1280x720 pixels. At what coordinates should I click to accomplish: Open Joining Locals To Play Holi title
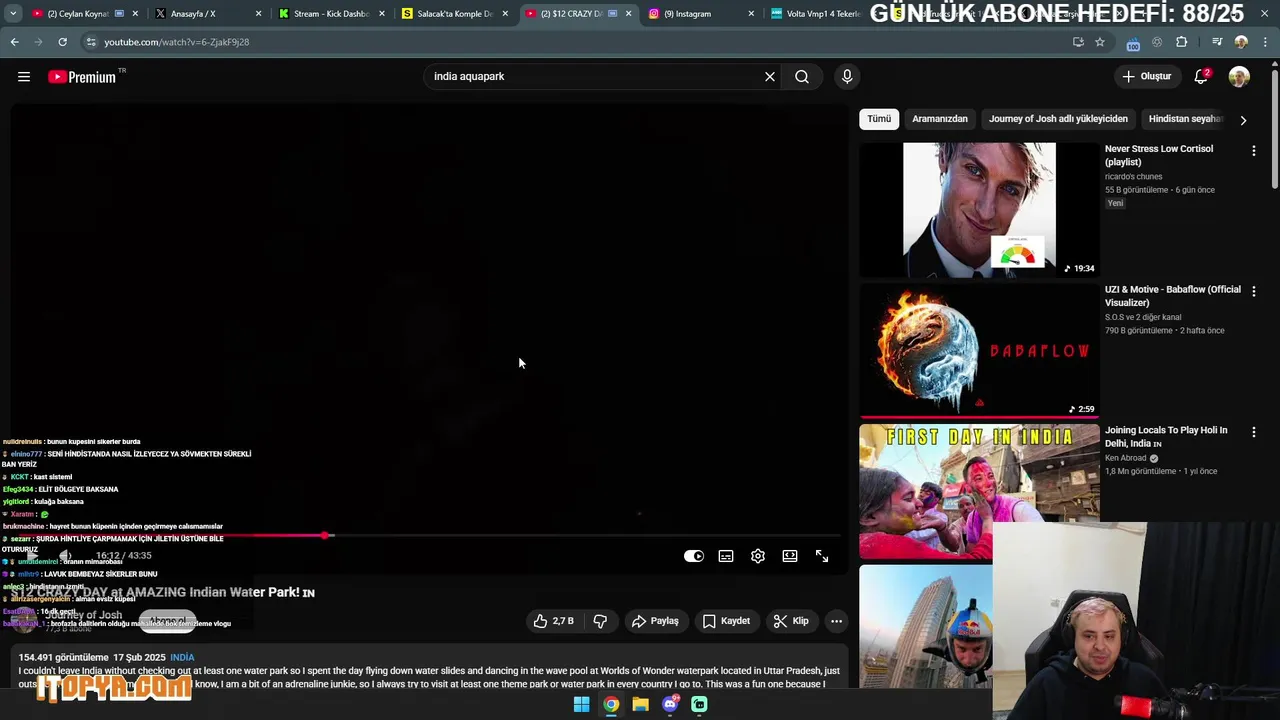[1166, 437]
